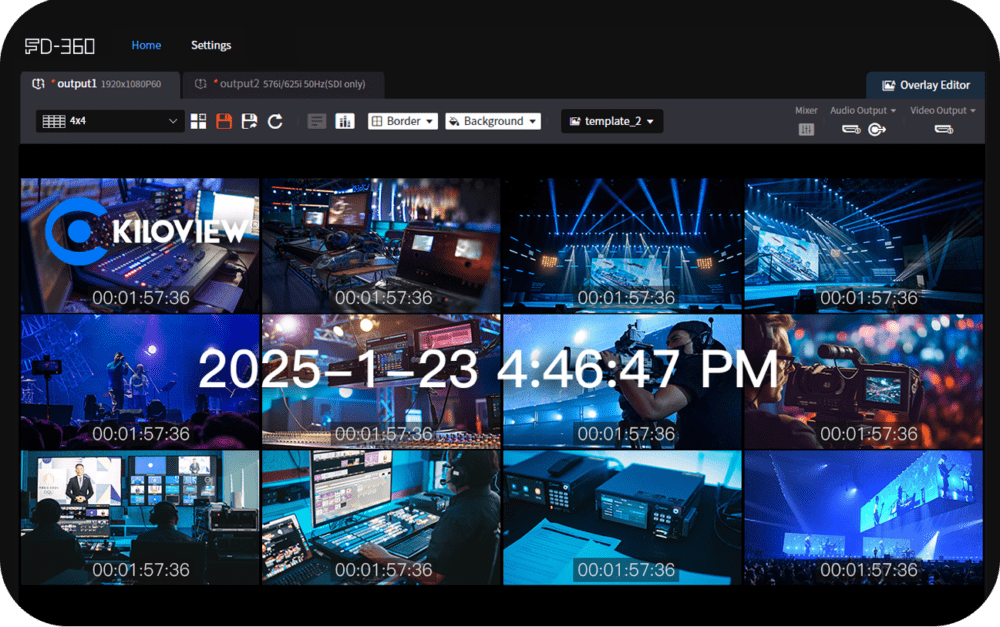Viewport: 1000px width, 627px height.
Task: Switch to the output2 tab
Action: click(x=283, y=85)
